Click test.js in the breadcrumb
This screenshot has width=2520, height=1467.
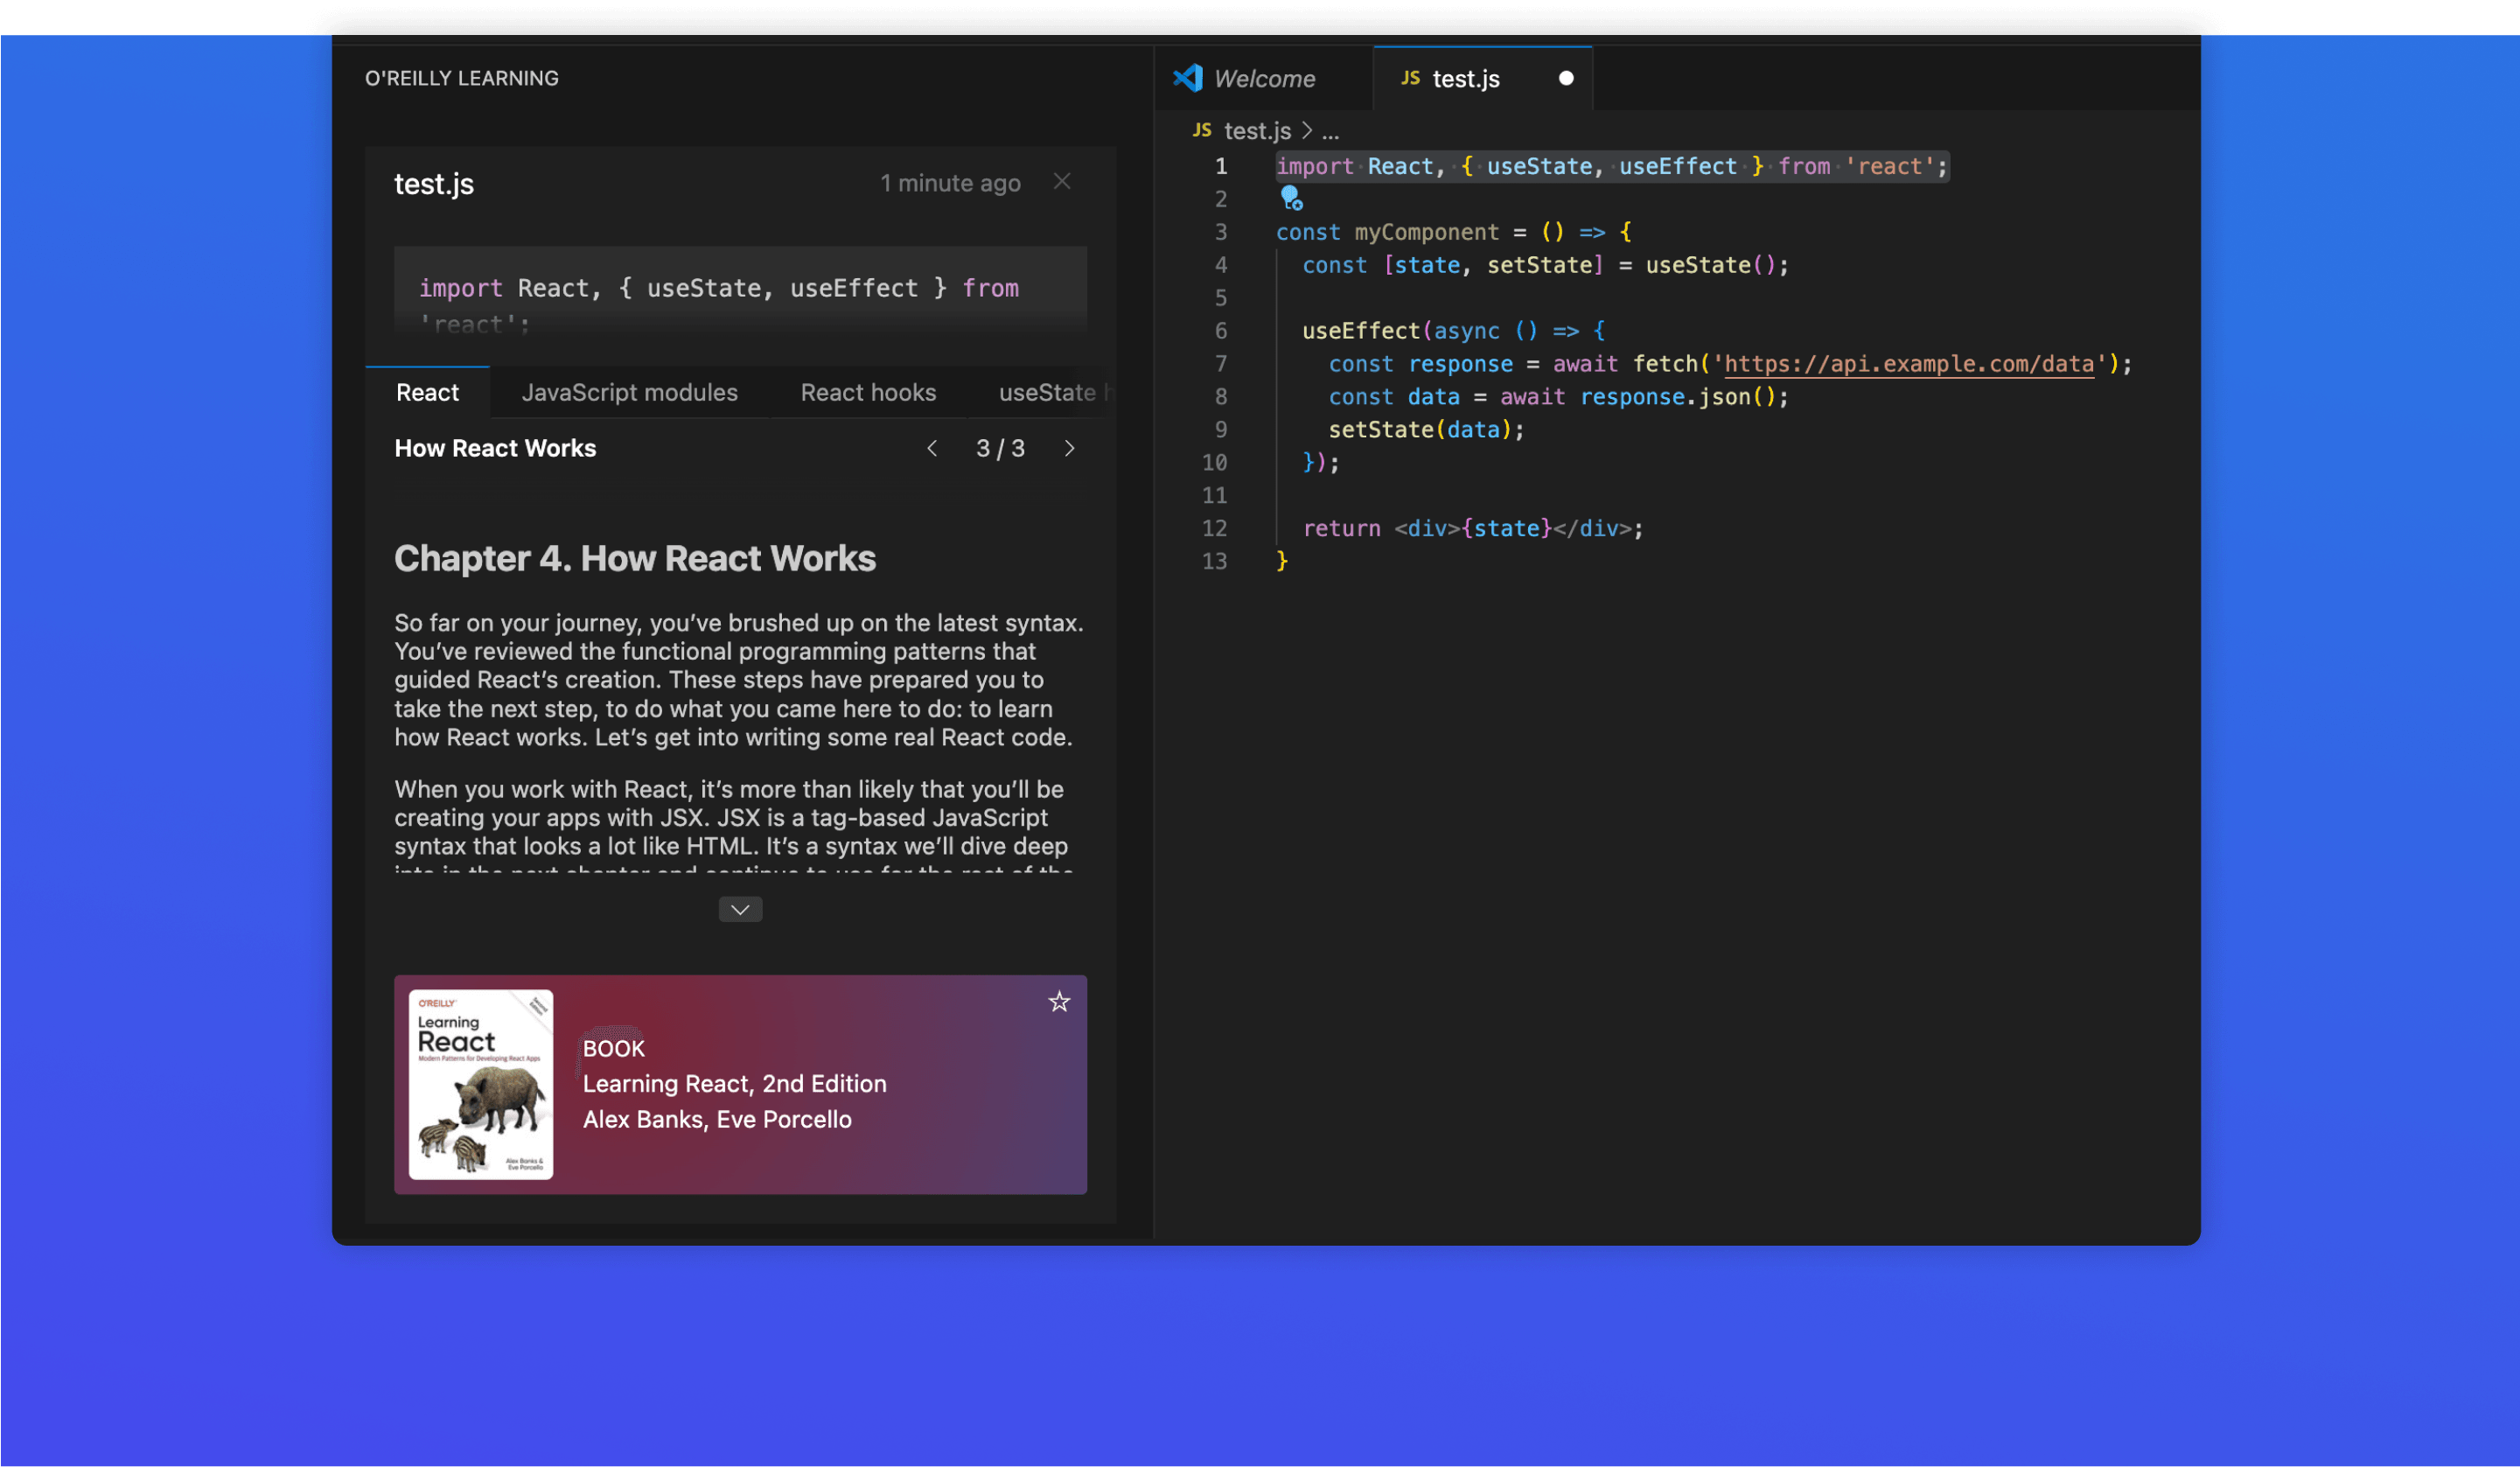click(x=1257, y=131)
